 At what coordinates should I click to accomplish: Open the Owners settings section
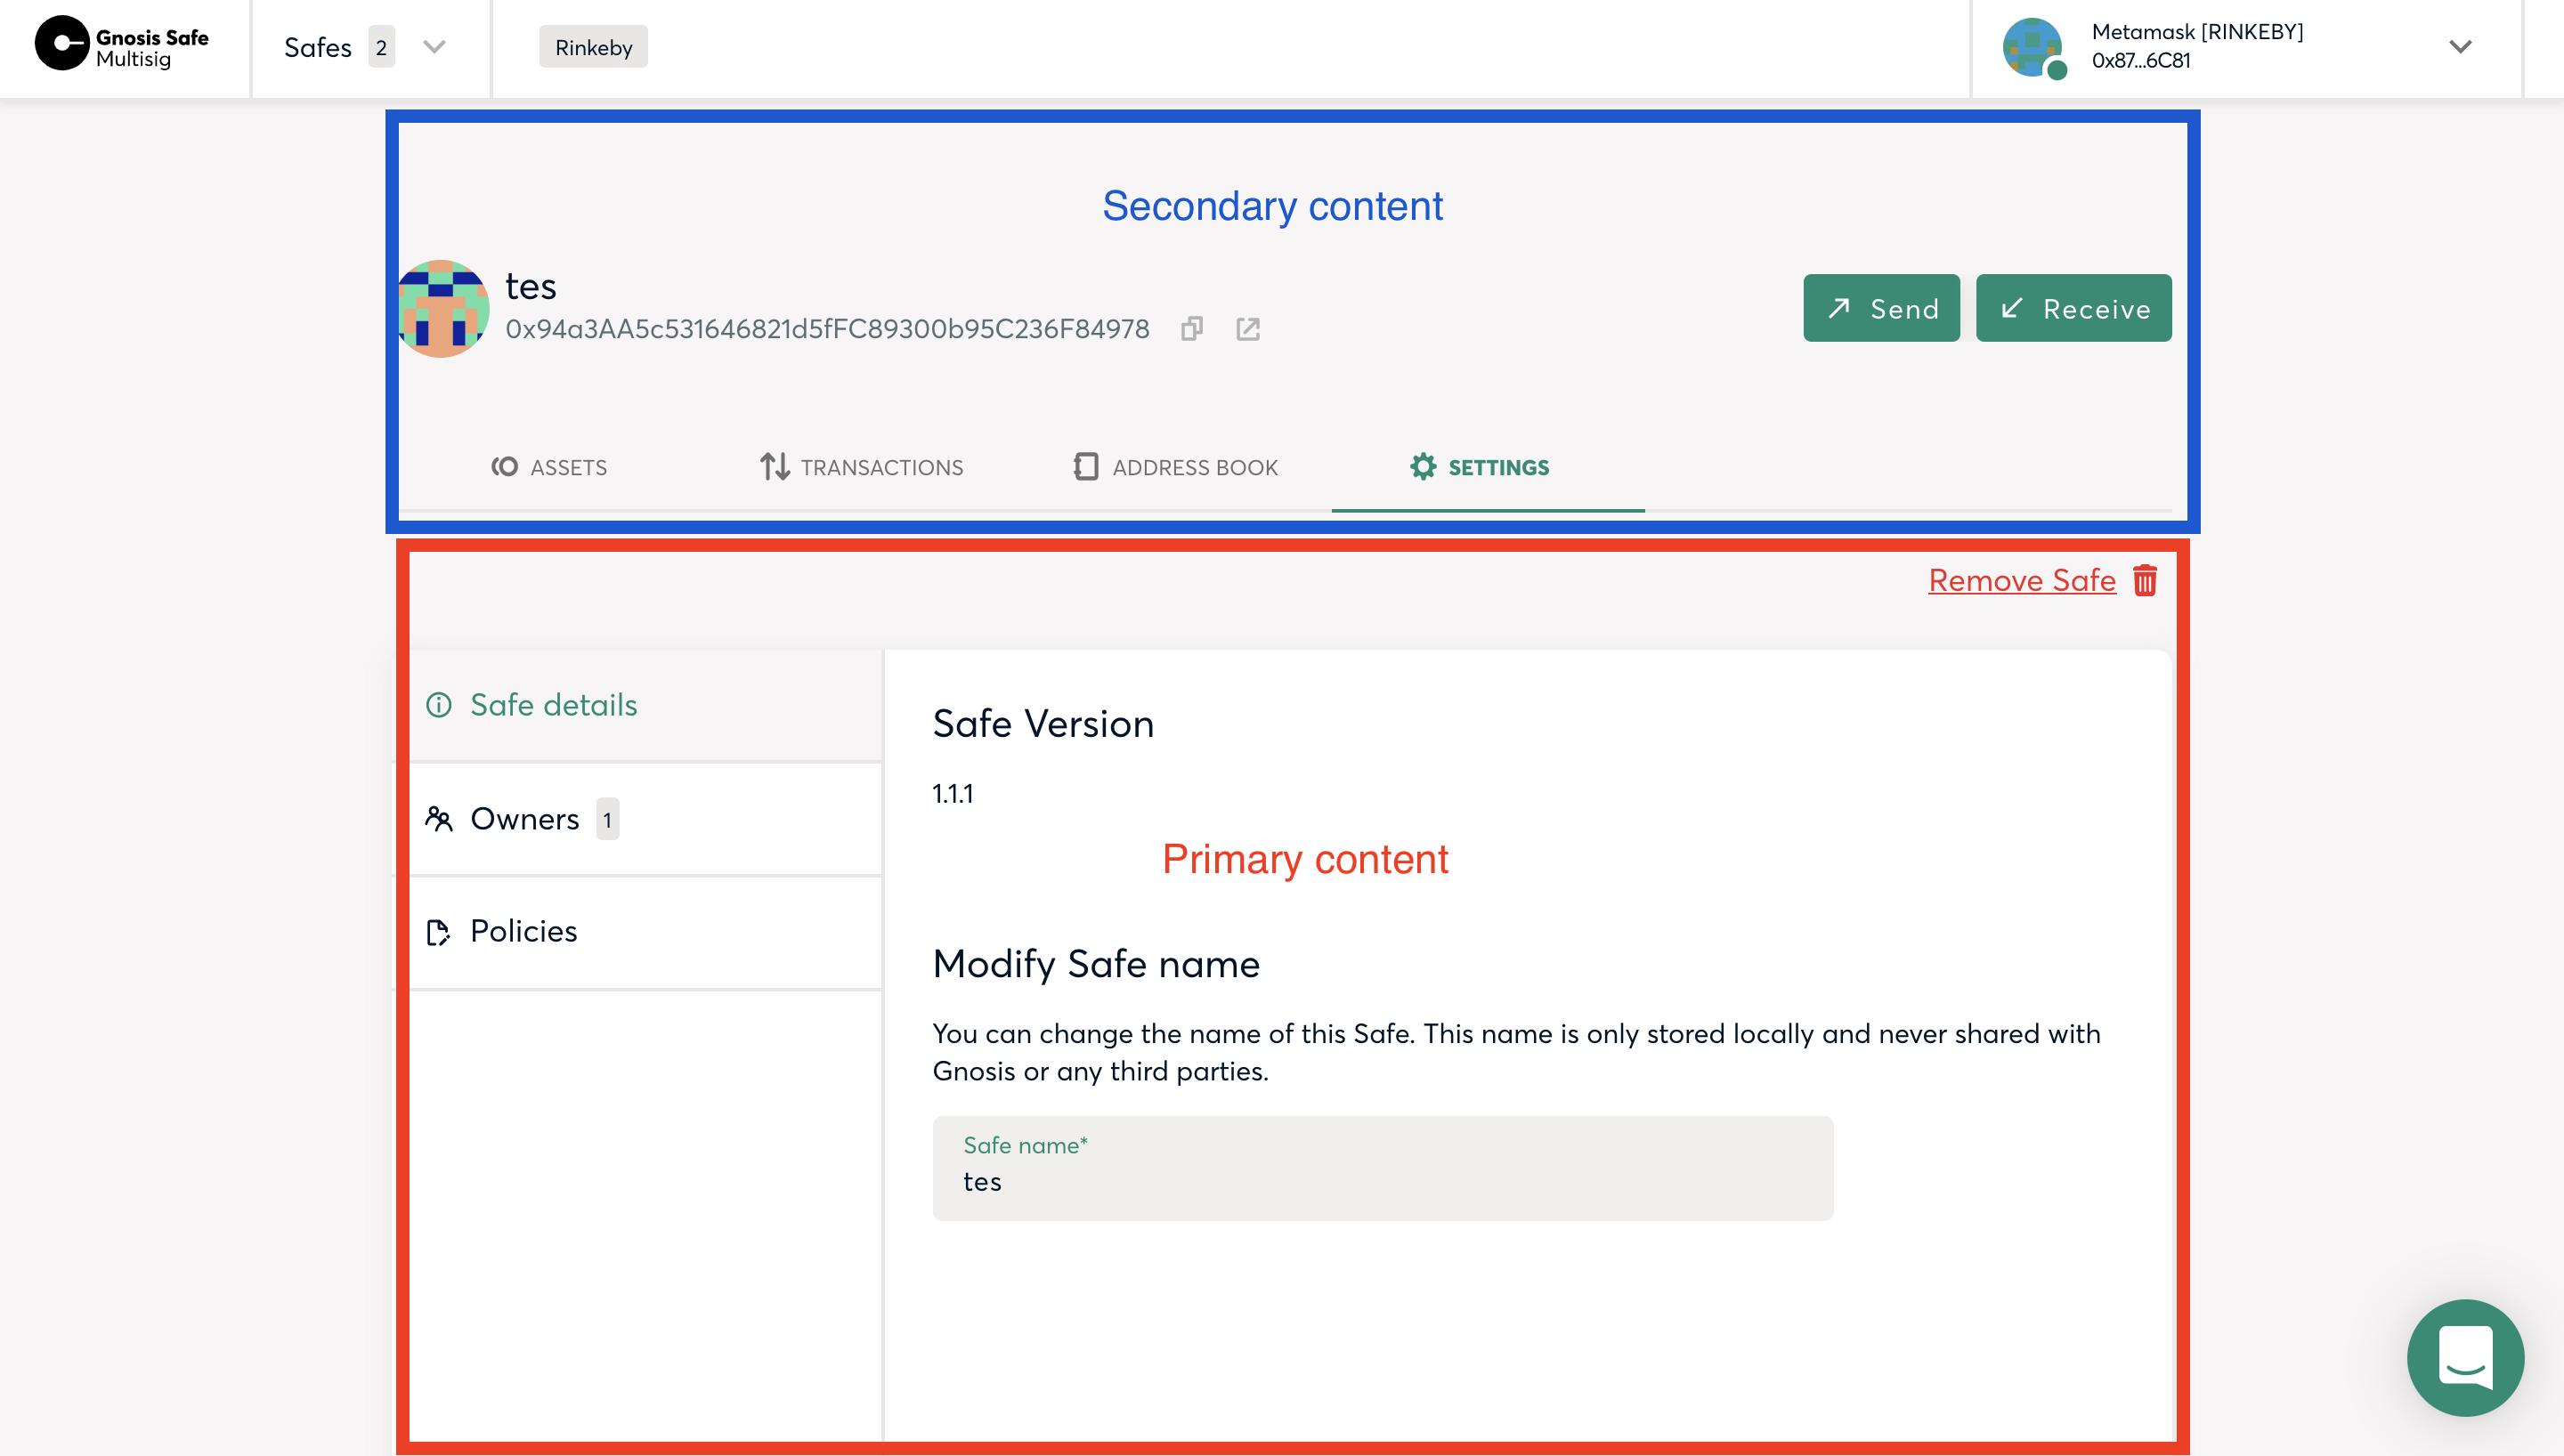click(x=646, y=819)
